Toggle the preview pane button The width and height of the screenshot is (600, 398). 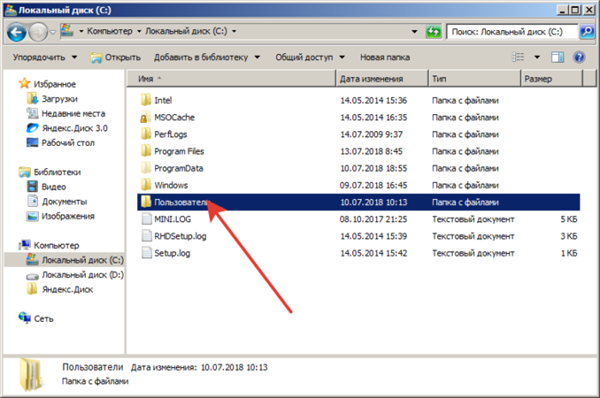[x=557, y=57]
